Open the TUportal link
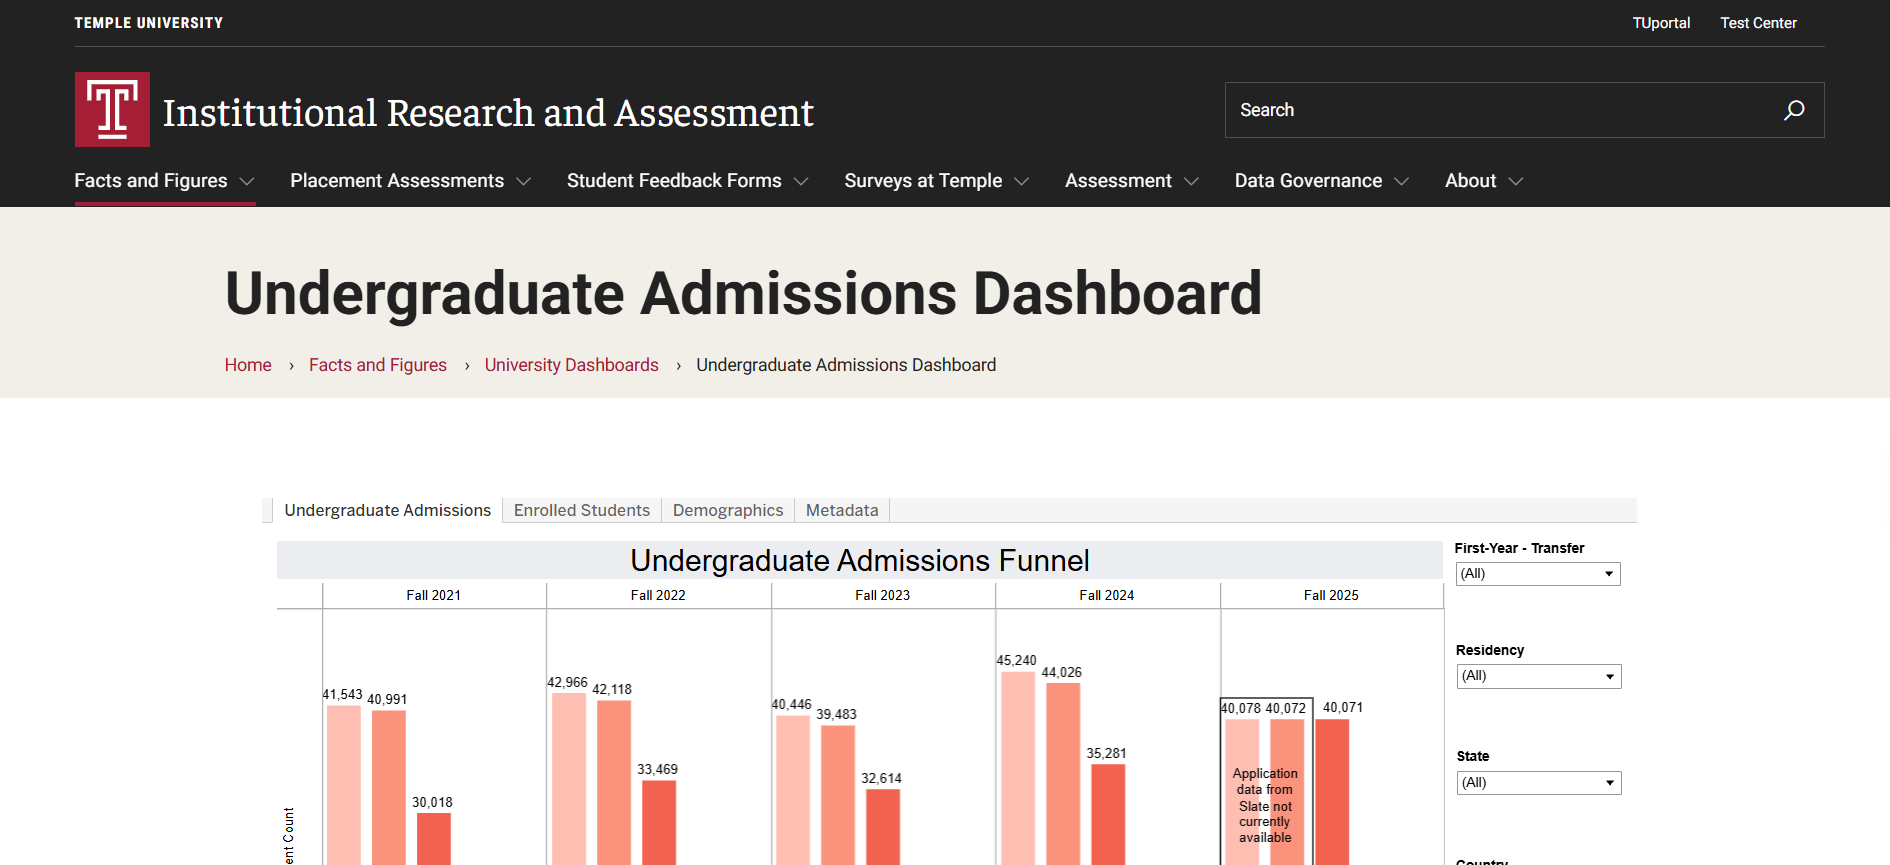 [1661, 23]
